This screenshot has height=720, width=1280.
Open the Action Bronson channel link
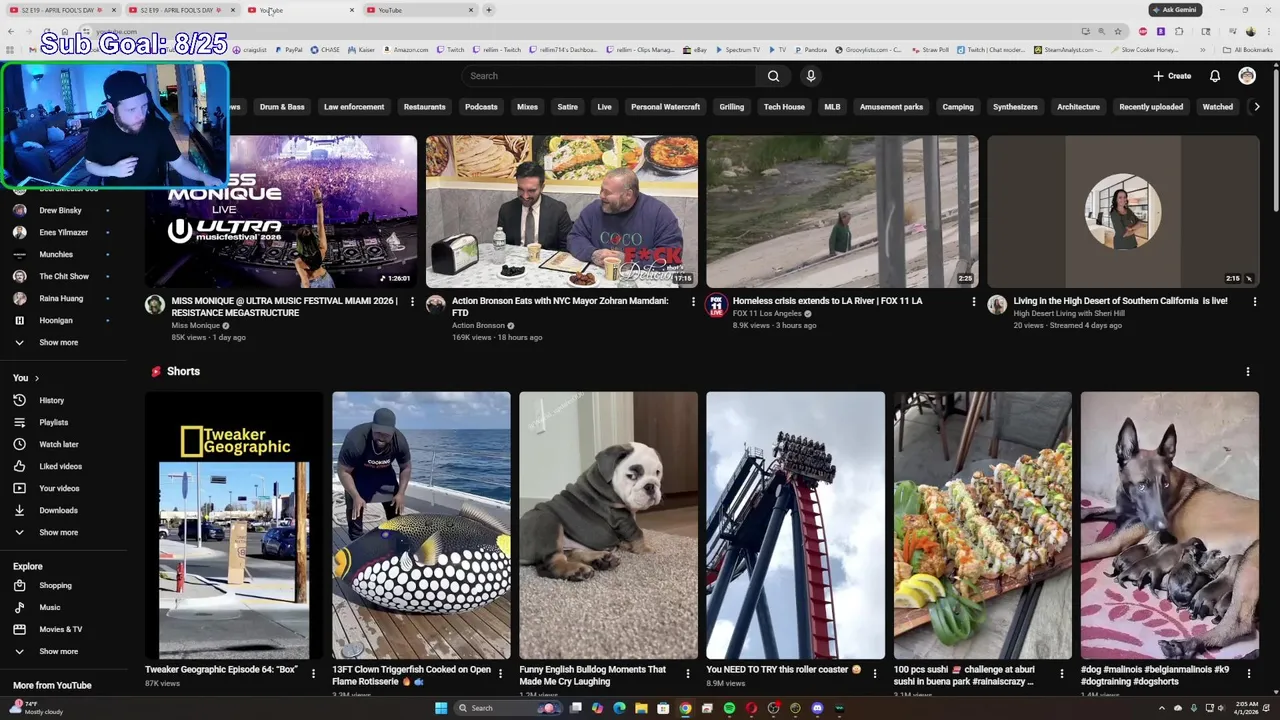(478, 325)
